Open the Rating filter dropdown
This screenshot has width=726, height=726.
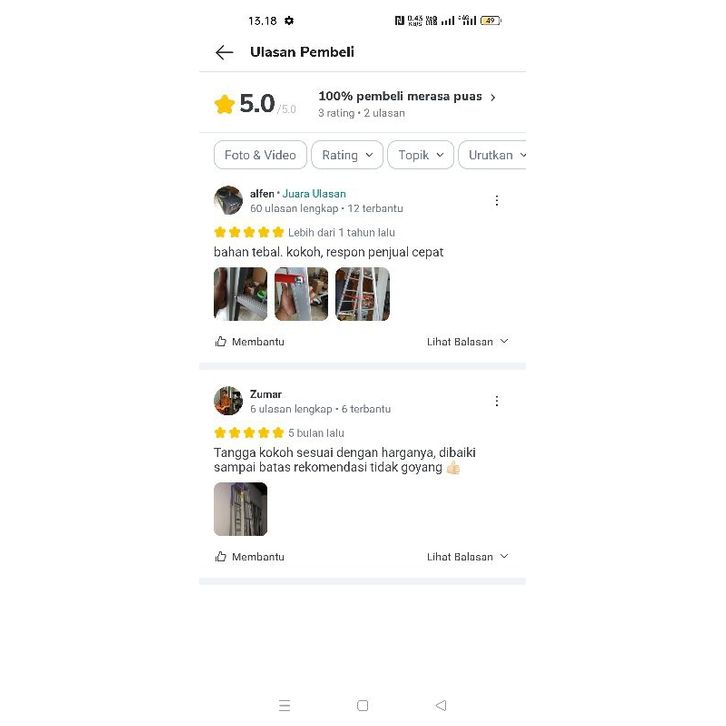tap(347, 155)
